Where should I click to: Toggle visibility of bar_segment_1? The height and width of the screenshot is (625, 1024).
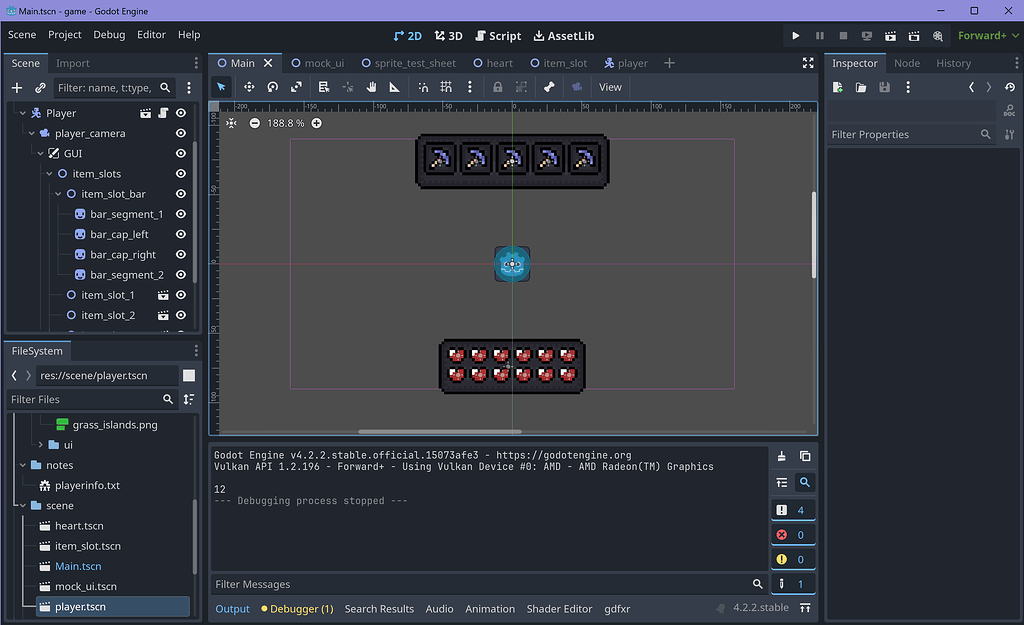tap(180, 214)
